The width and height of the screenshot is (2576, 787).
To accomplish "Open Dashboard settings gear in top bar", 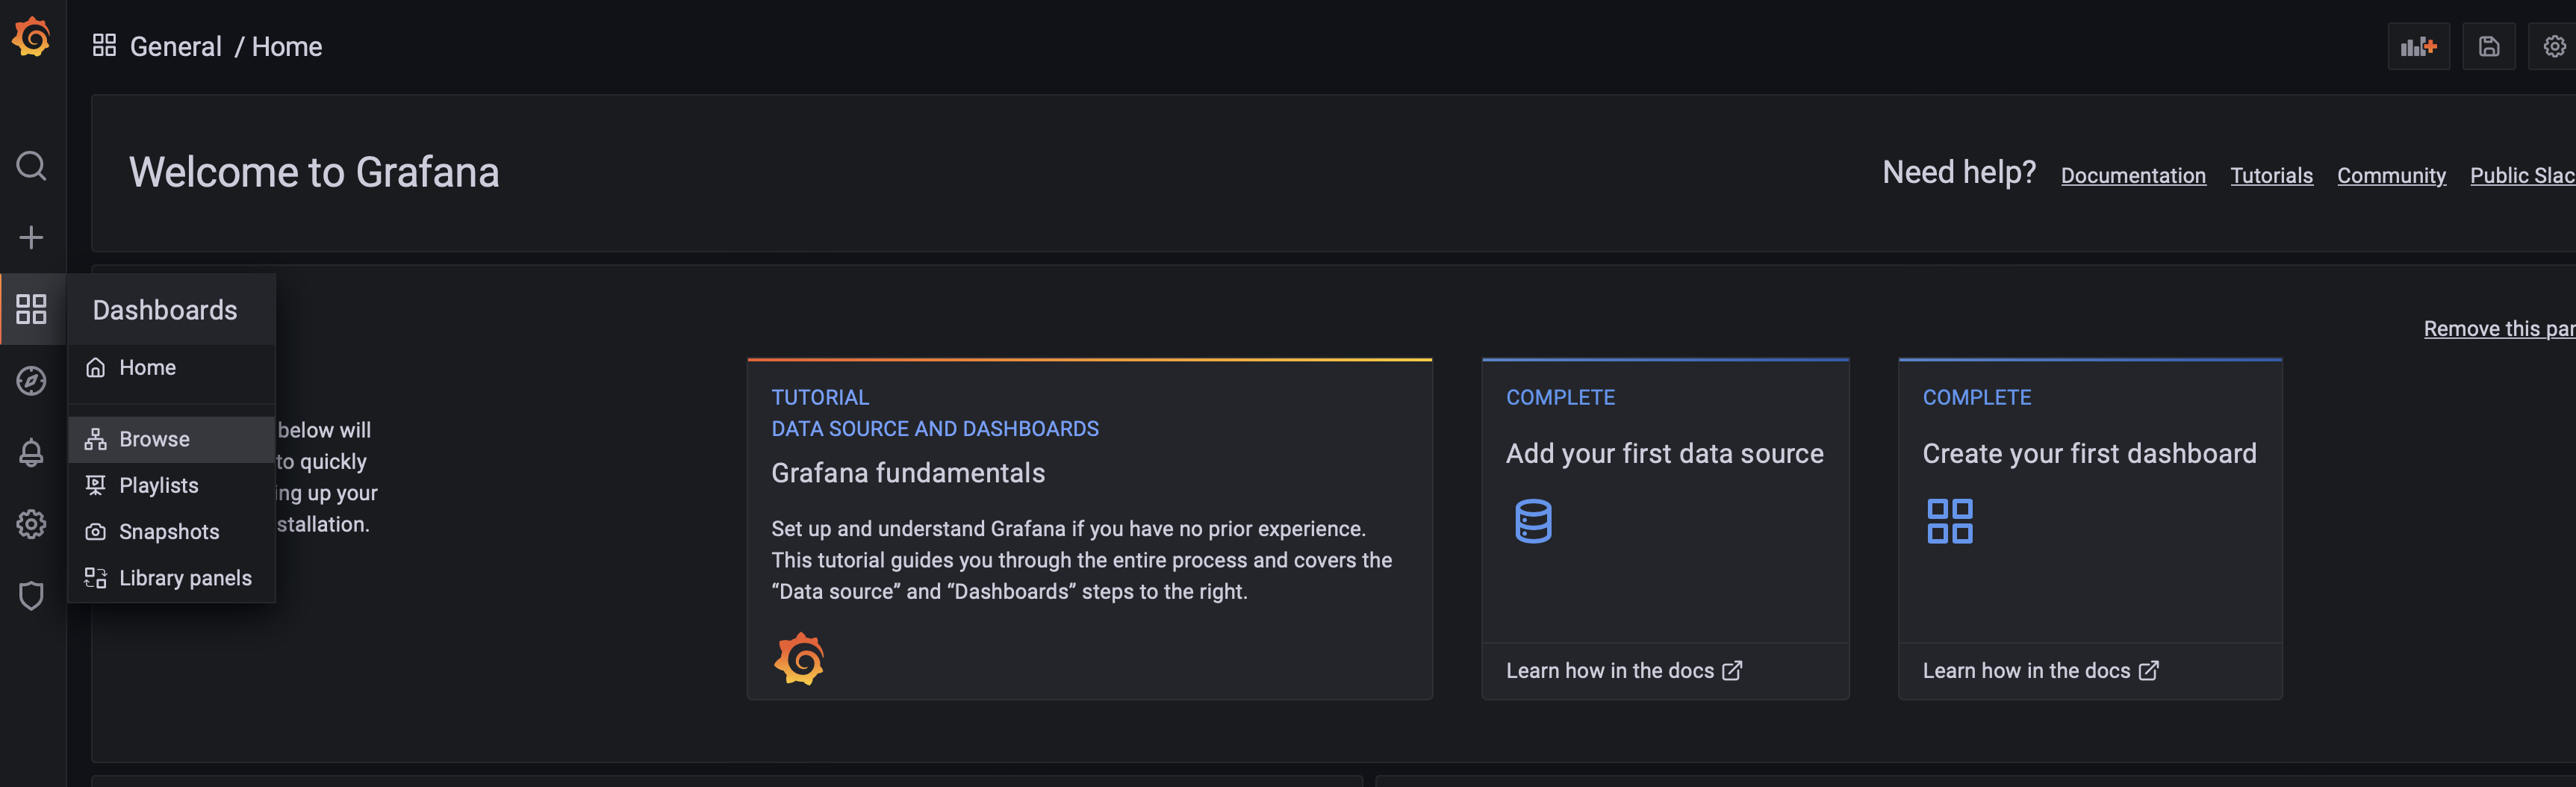I will click(2554, 46).
